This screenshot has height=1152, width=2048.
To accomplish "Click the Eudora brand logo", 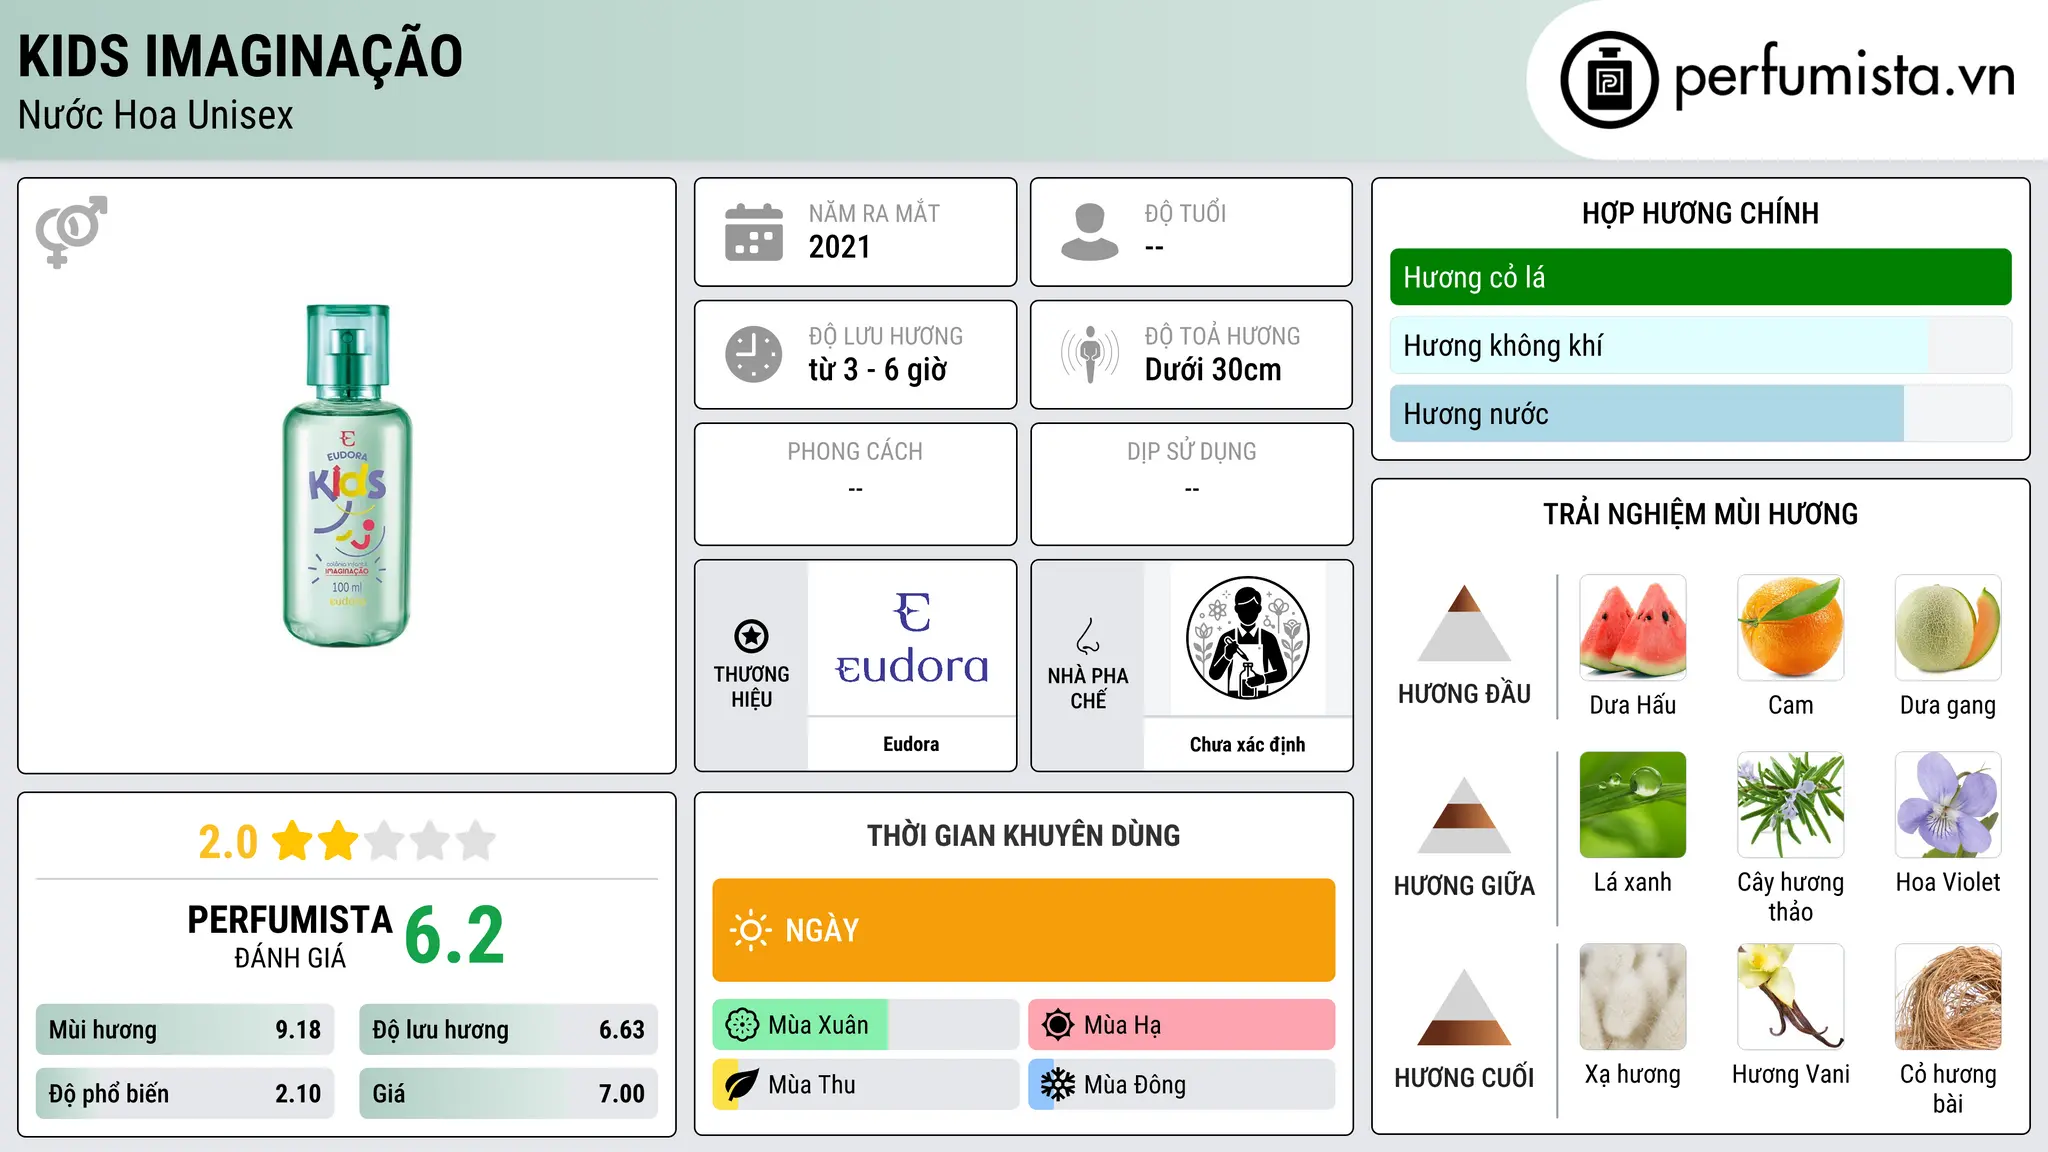I will click(x=911, y=638).
